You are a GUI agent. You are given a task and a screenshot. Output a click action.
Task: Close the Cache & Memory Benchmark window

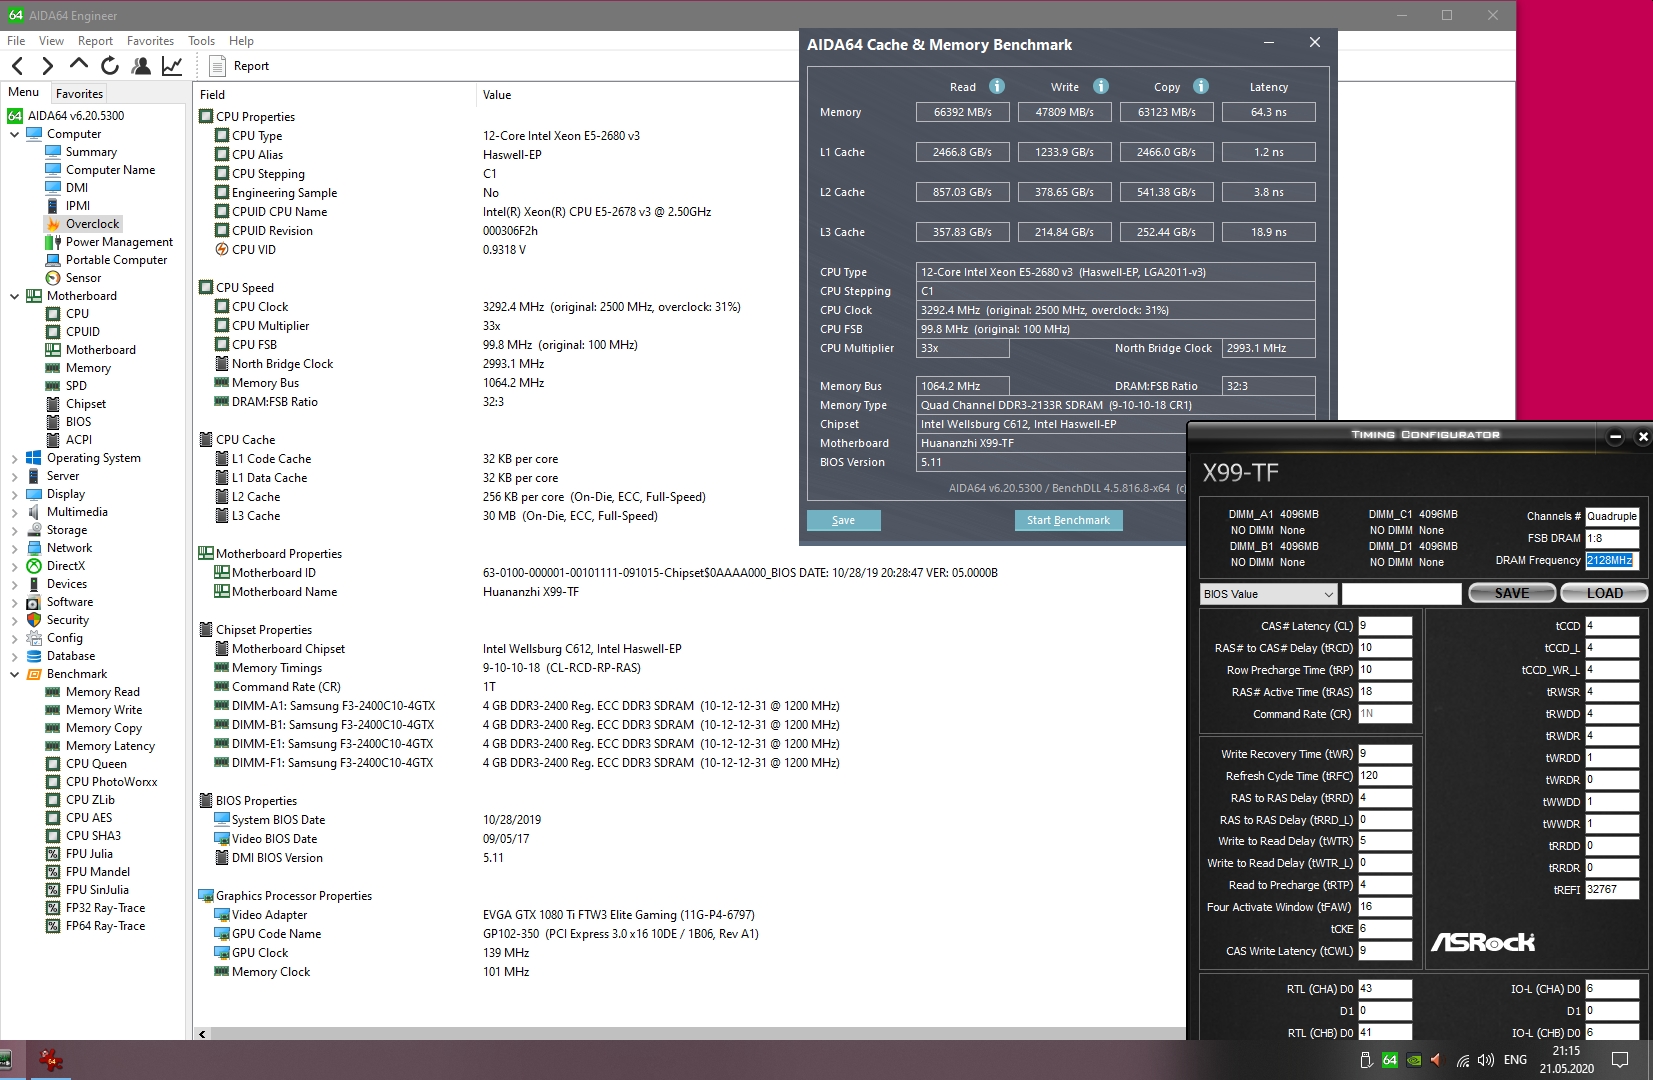click(1315, 43)
